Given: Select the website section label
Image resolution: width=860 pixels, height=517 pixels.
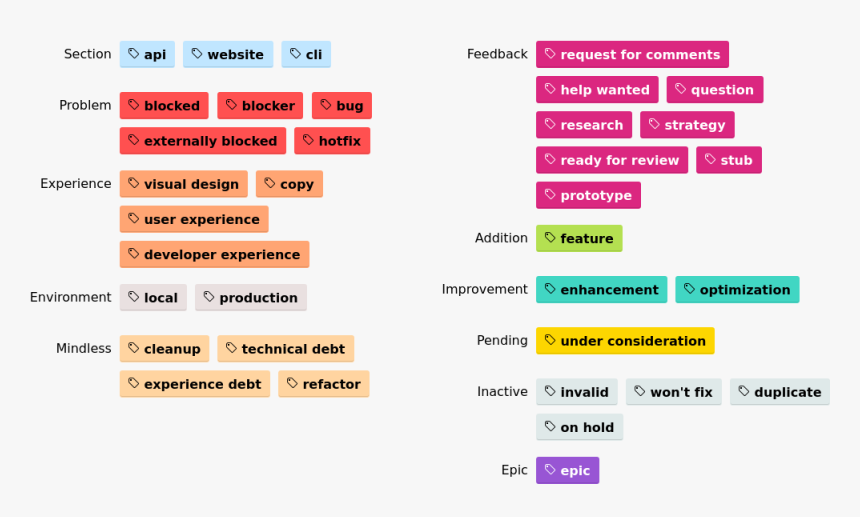Looking at the screenshot, I should [228, 54].
